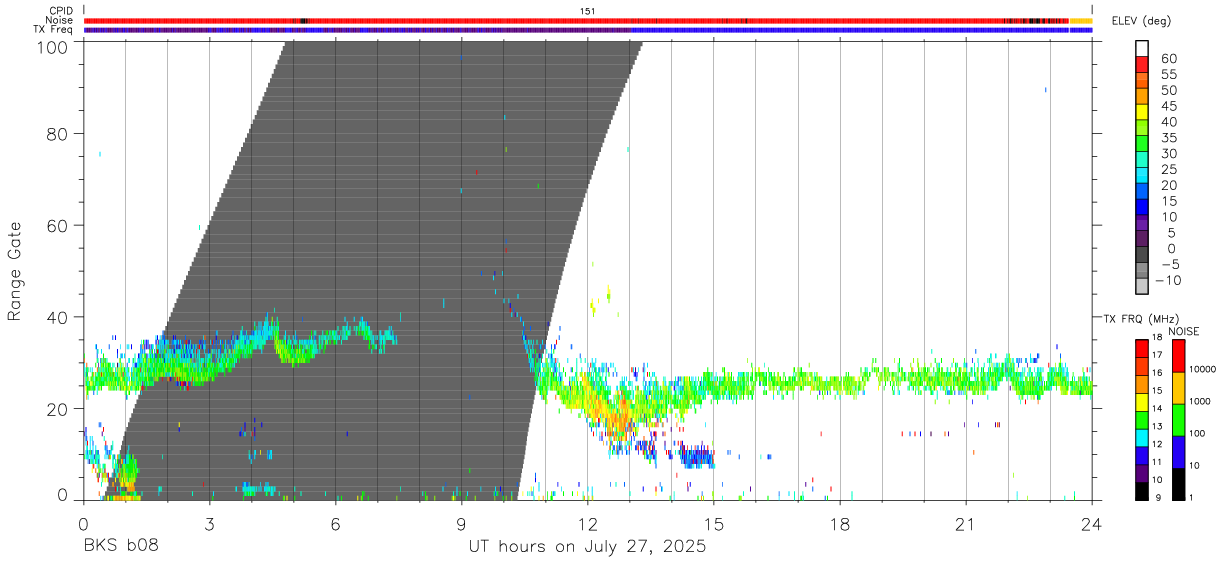Click the 21 tick on the UT hours axis

point(966,524)
